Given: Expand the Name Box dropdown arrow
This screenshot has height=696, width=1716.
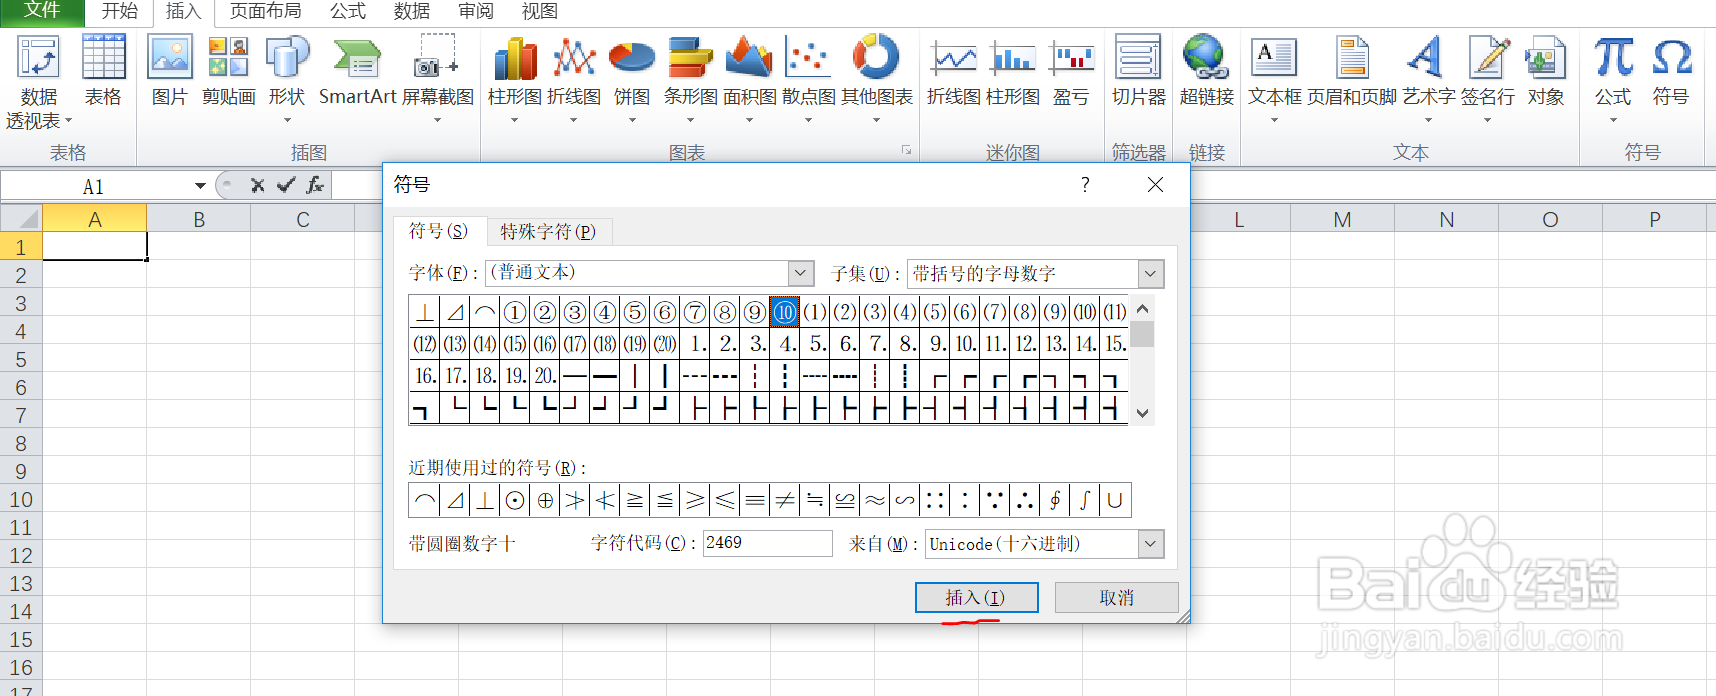Looking at the screenshot, I should pyautogui.click(x=200, y=186).
